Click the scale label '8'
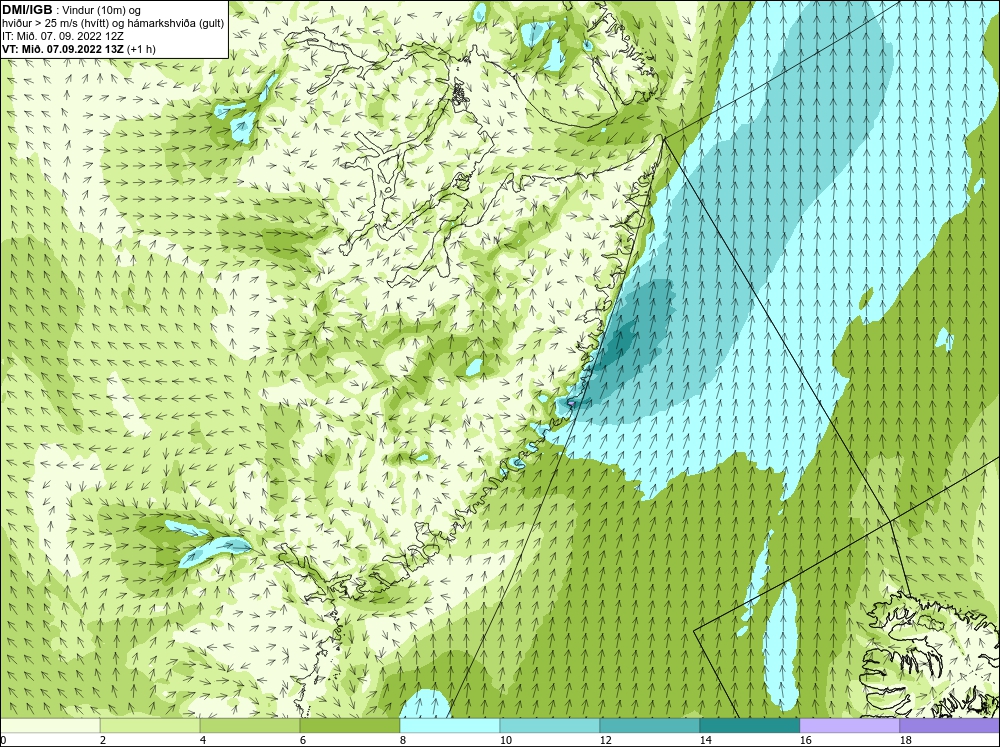1000x747 pixels. (x=402, y=740)
